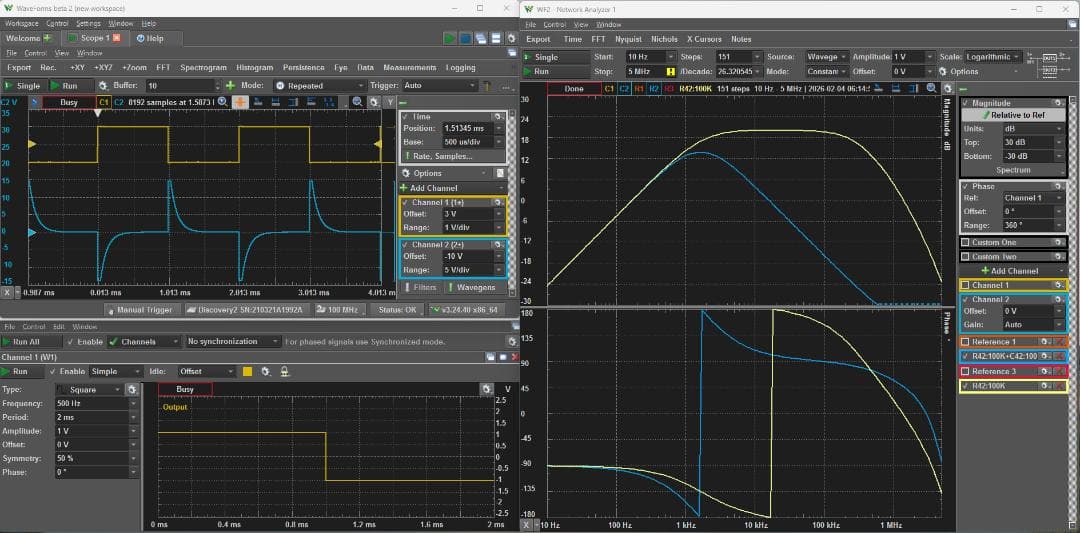Viewport: 1080px width, 533px height.
Task: Click the orange cursor icon in scope toolbar
Action: (241, 102)
